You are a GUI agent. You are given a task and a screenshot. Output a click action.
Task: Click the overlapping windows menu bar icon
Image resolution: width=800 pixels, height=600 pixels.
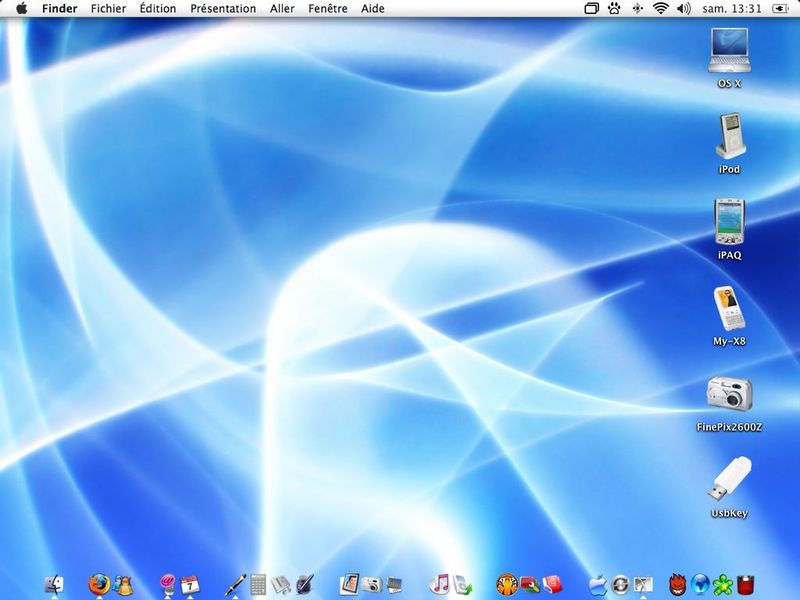tap(591, 9)
